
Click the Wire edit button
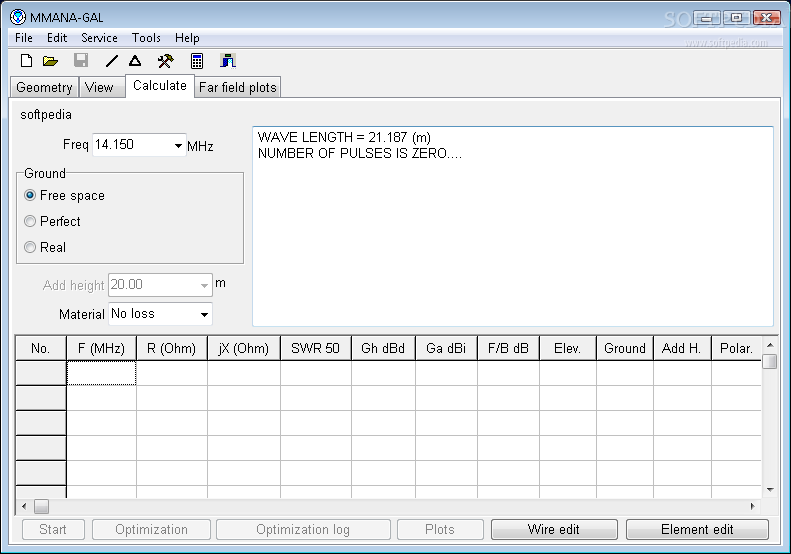(554, 529)
